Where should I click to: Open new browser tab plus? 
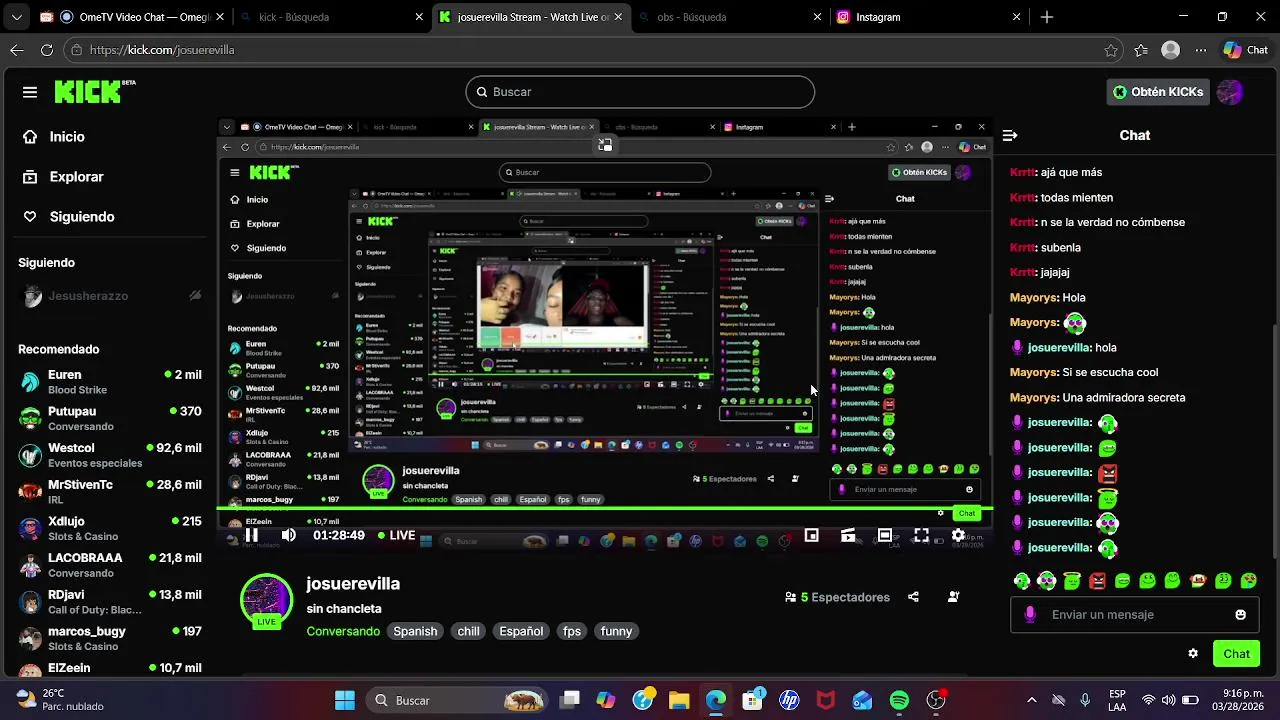pos(1047,17)
